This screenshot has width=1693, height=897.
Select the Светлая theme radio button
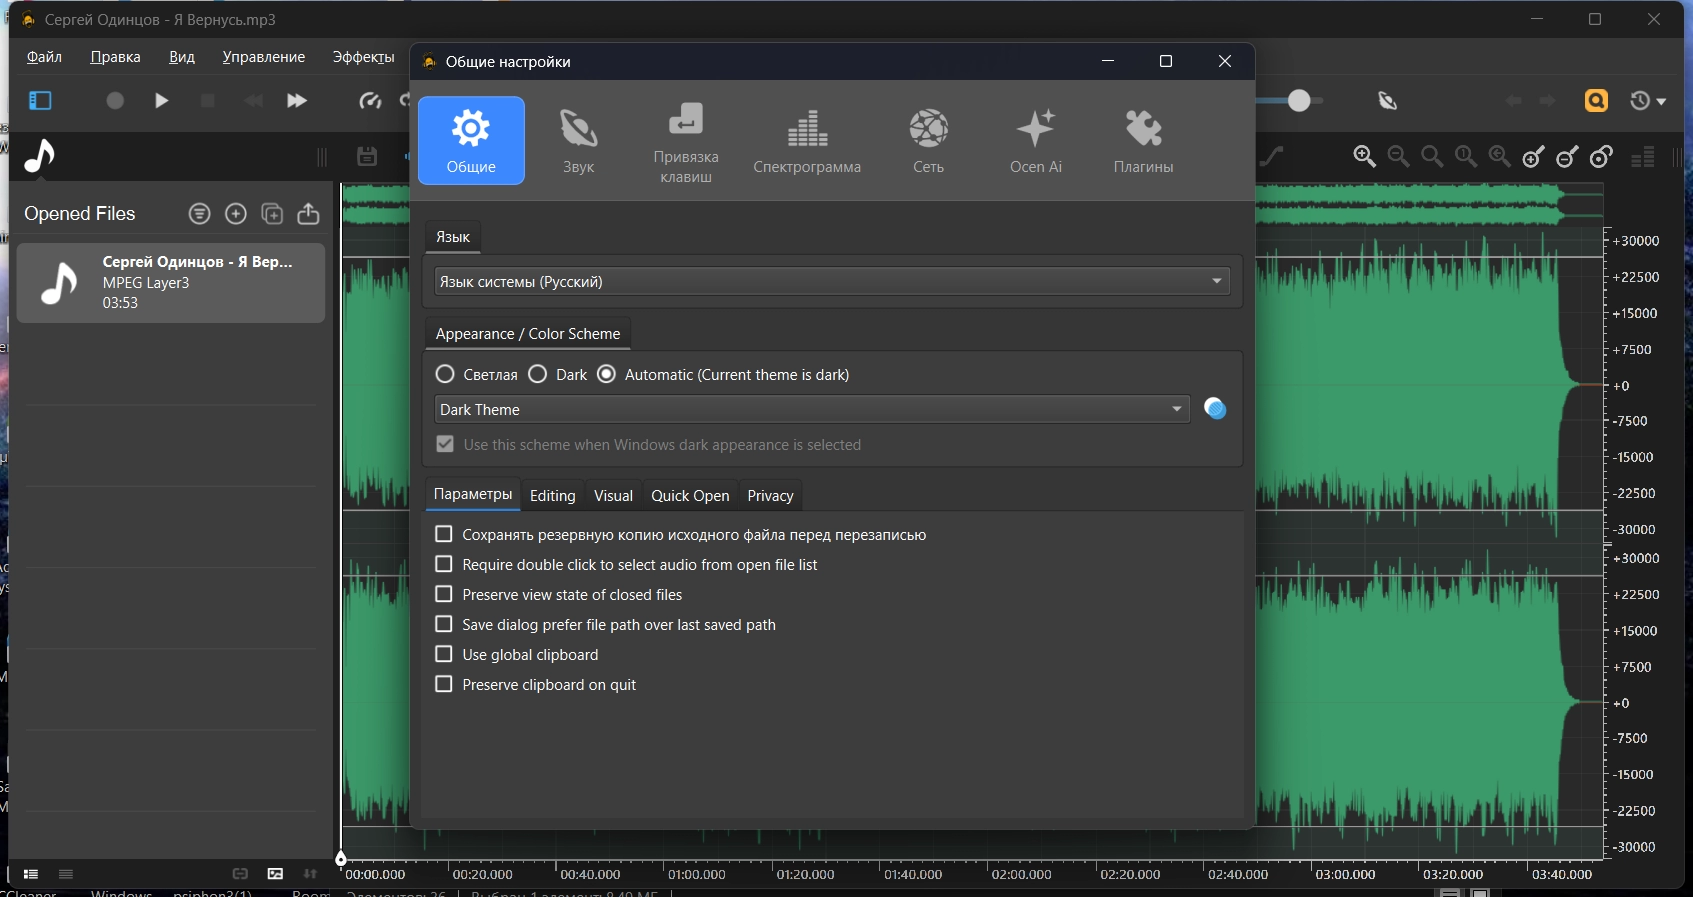point(446,374)
